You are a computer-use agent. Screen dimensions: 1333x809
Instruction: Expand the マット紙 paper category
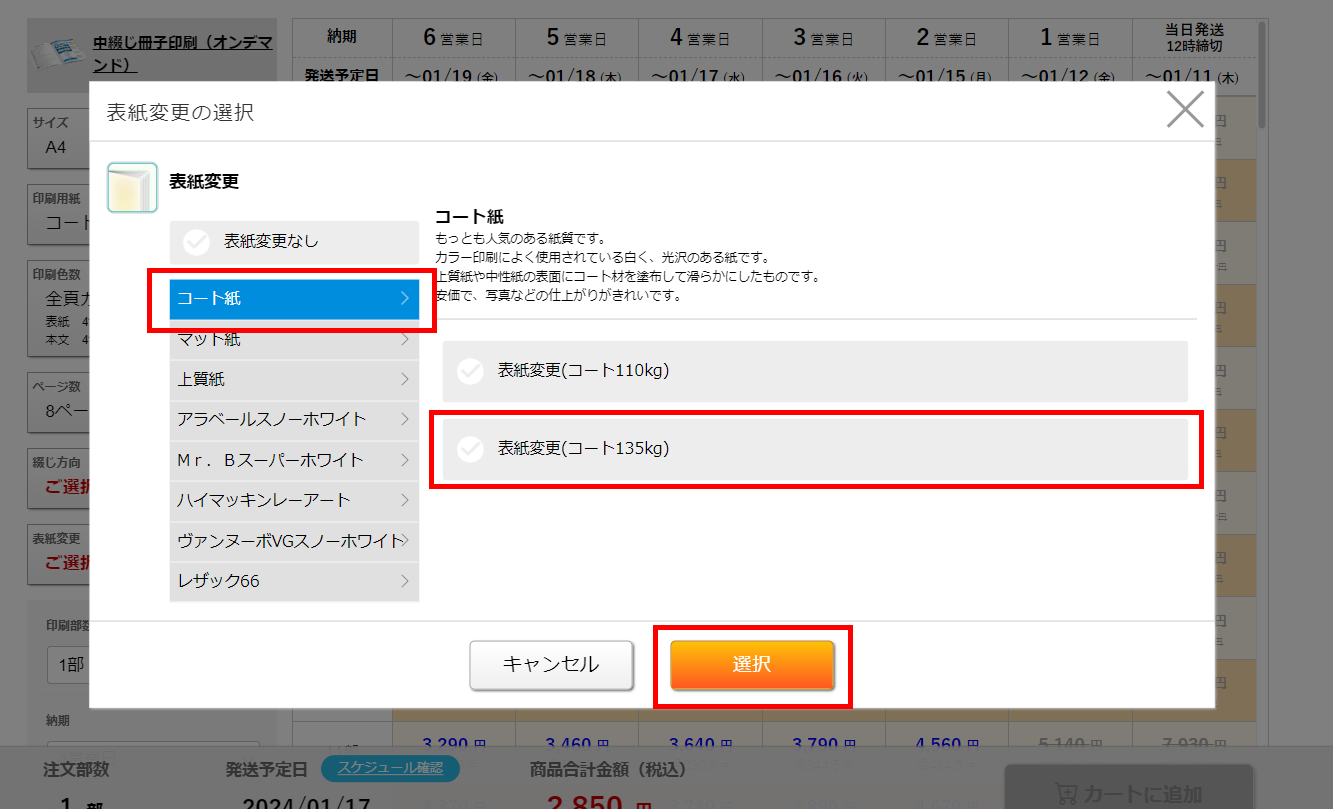point(294,340)
